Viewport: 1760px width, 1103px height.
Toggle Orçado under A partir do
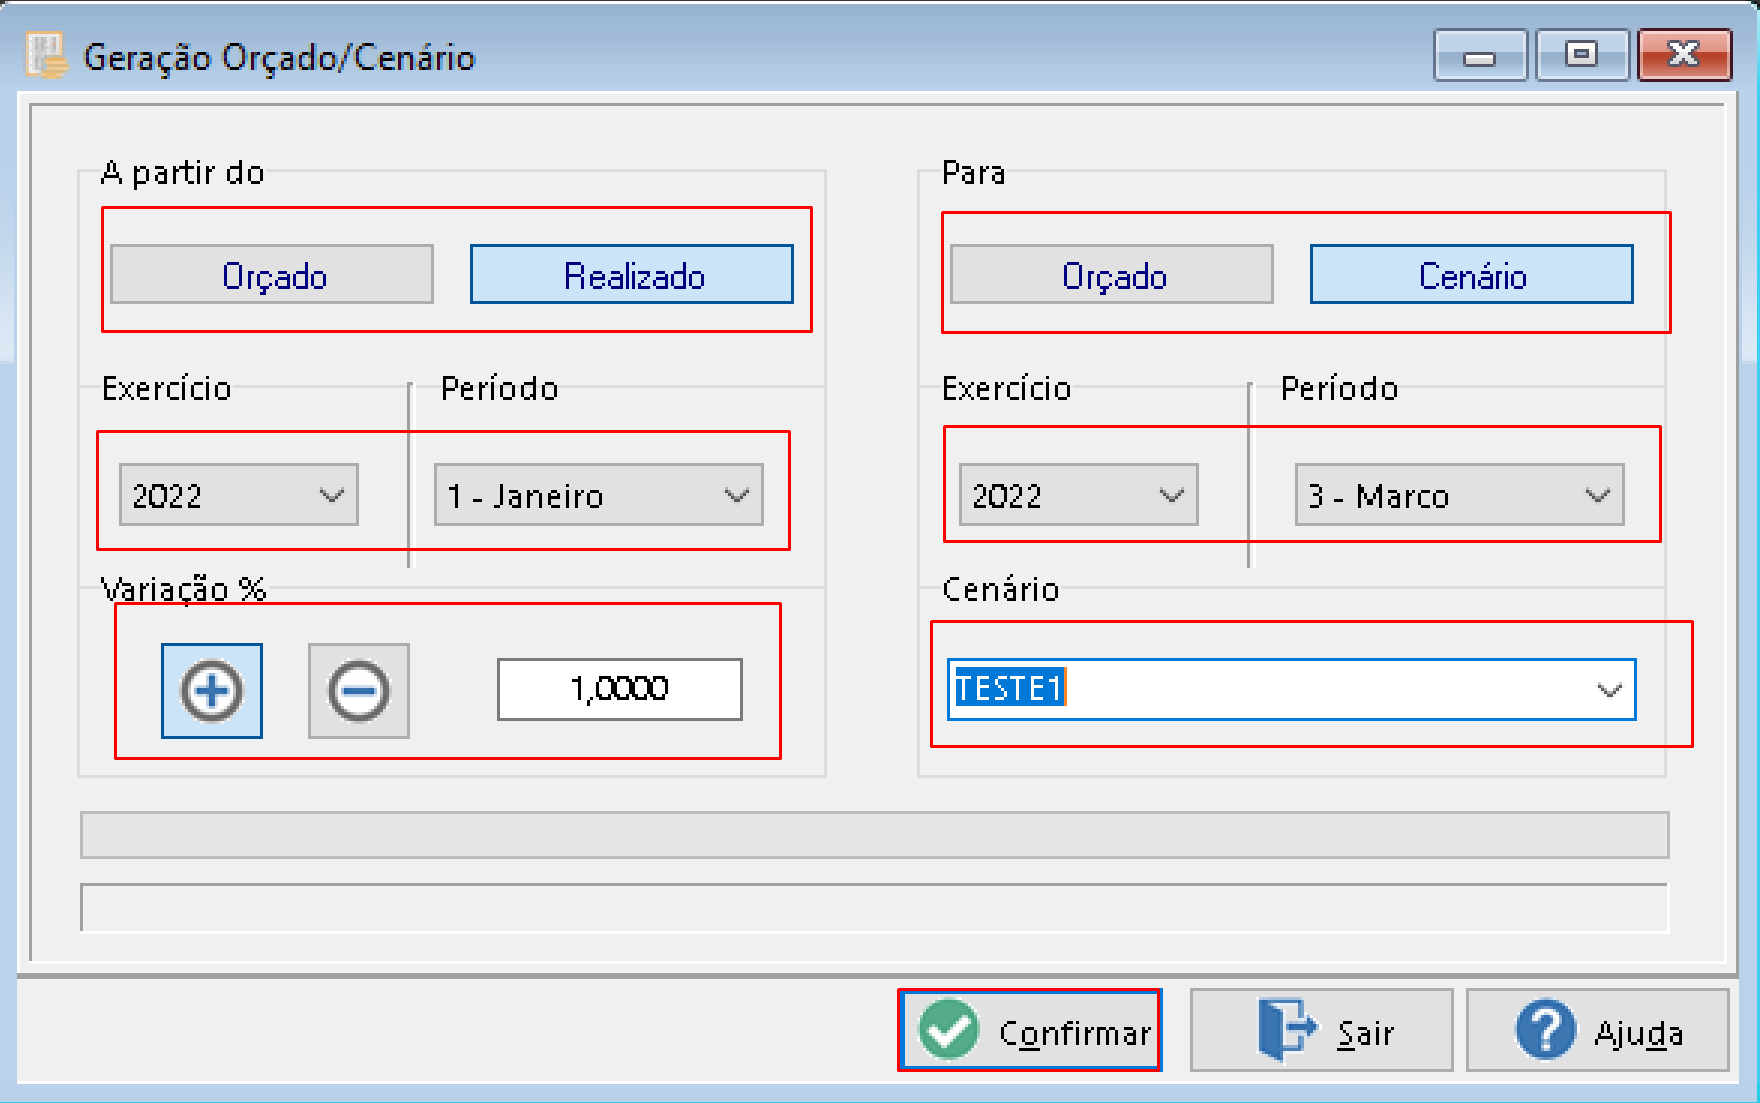(272, 275)
